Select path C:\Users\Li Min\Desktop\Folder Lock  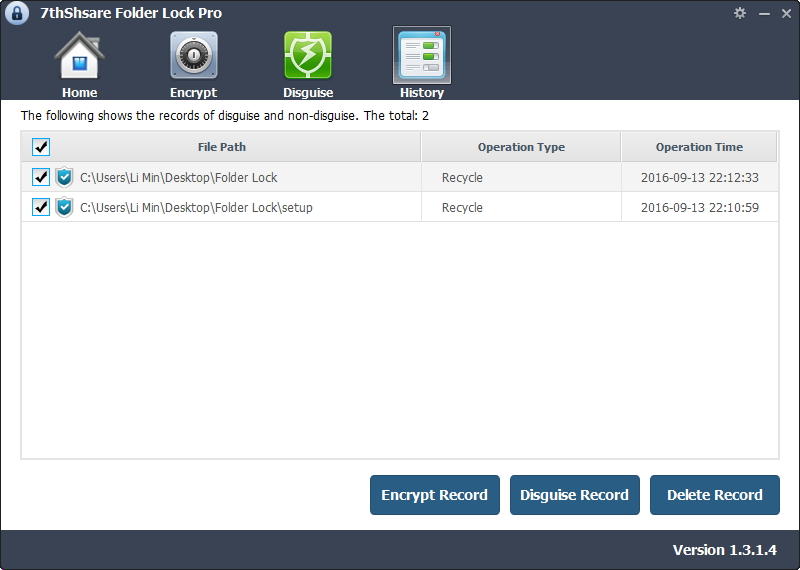click(x=179, y=178)
